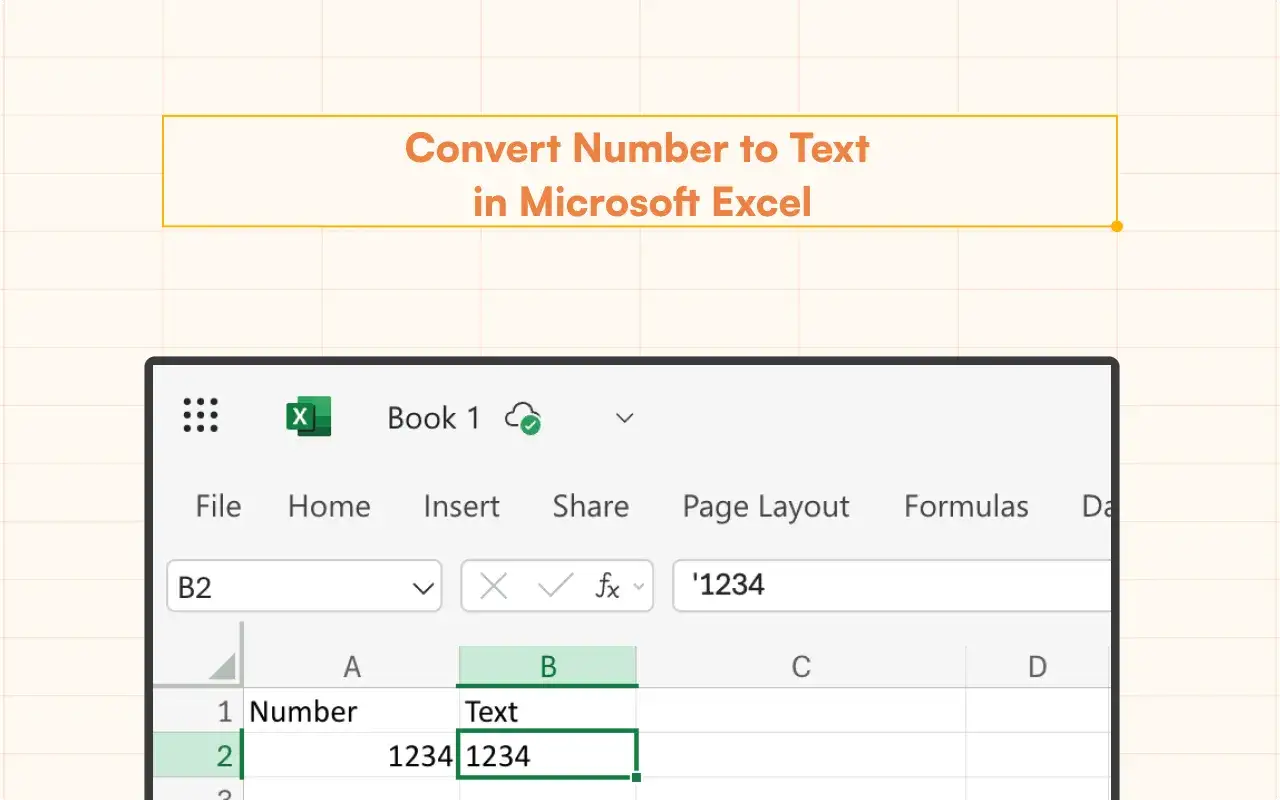The image size is (1280, 800).
Task: Select column D header
Action: pos(1038,667)
